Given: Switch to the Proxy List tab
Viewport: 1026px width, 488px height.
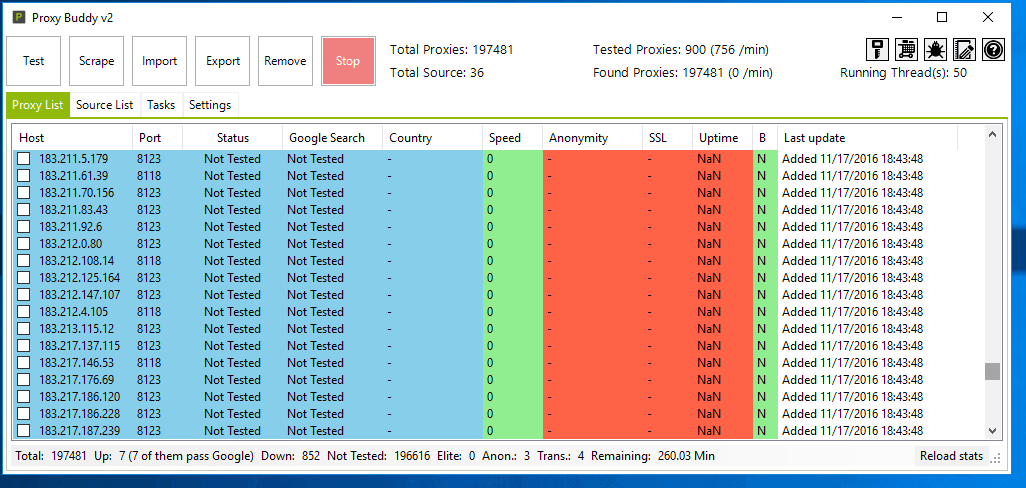Looking at the screenshot, I should 38,105.
